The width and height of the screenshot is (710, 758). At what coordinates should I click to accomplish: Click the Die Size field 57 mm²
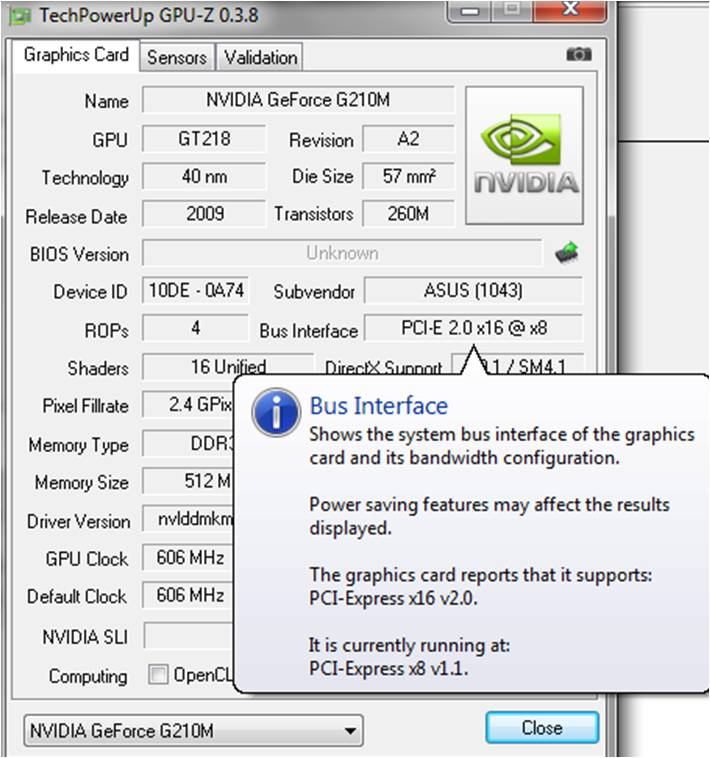point(408,176)
